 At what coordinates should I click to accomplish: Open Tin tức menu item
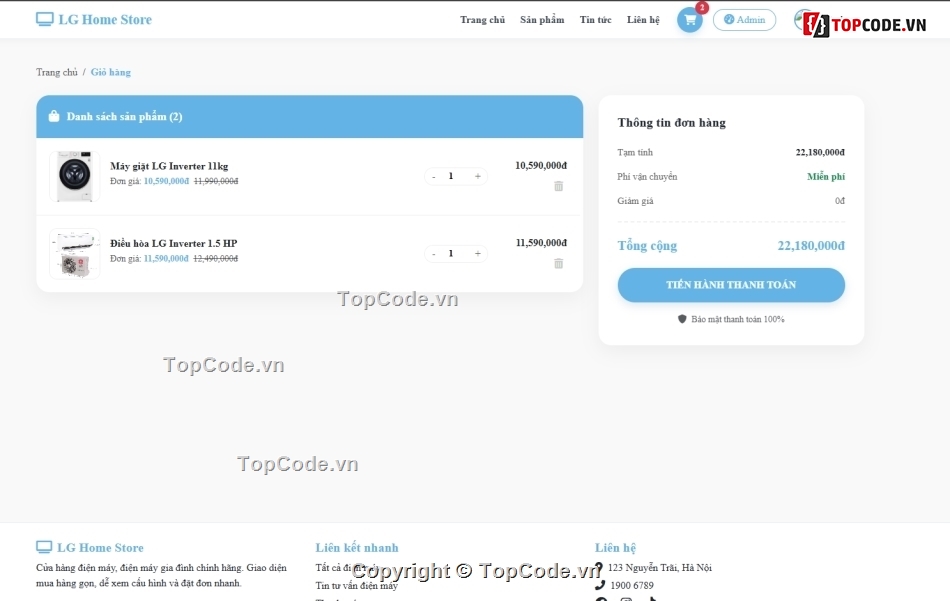595,20
